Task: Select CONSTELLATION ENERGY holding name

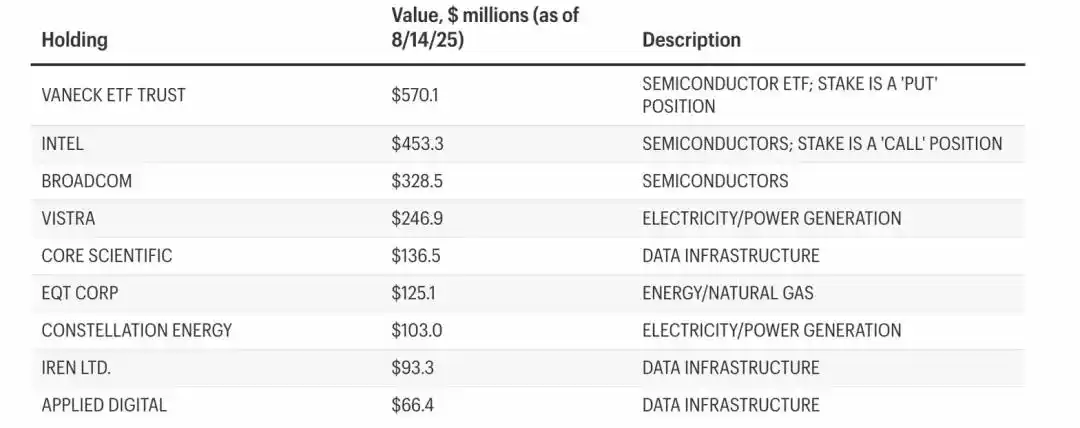Action: click(137, 330)
